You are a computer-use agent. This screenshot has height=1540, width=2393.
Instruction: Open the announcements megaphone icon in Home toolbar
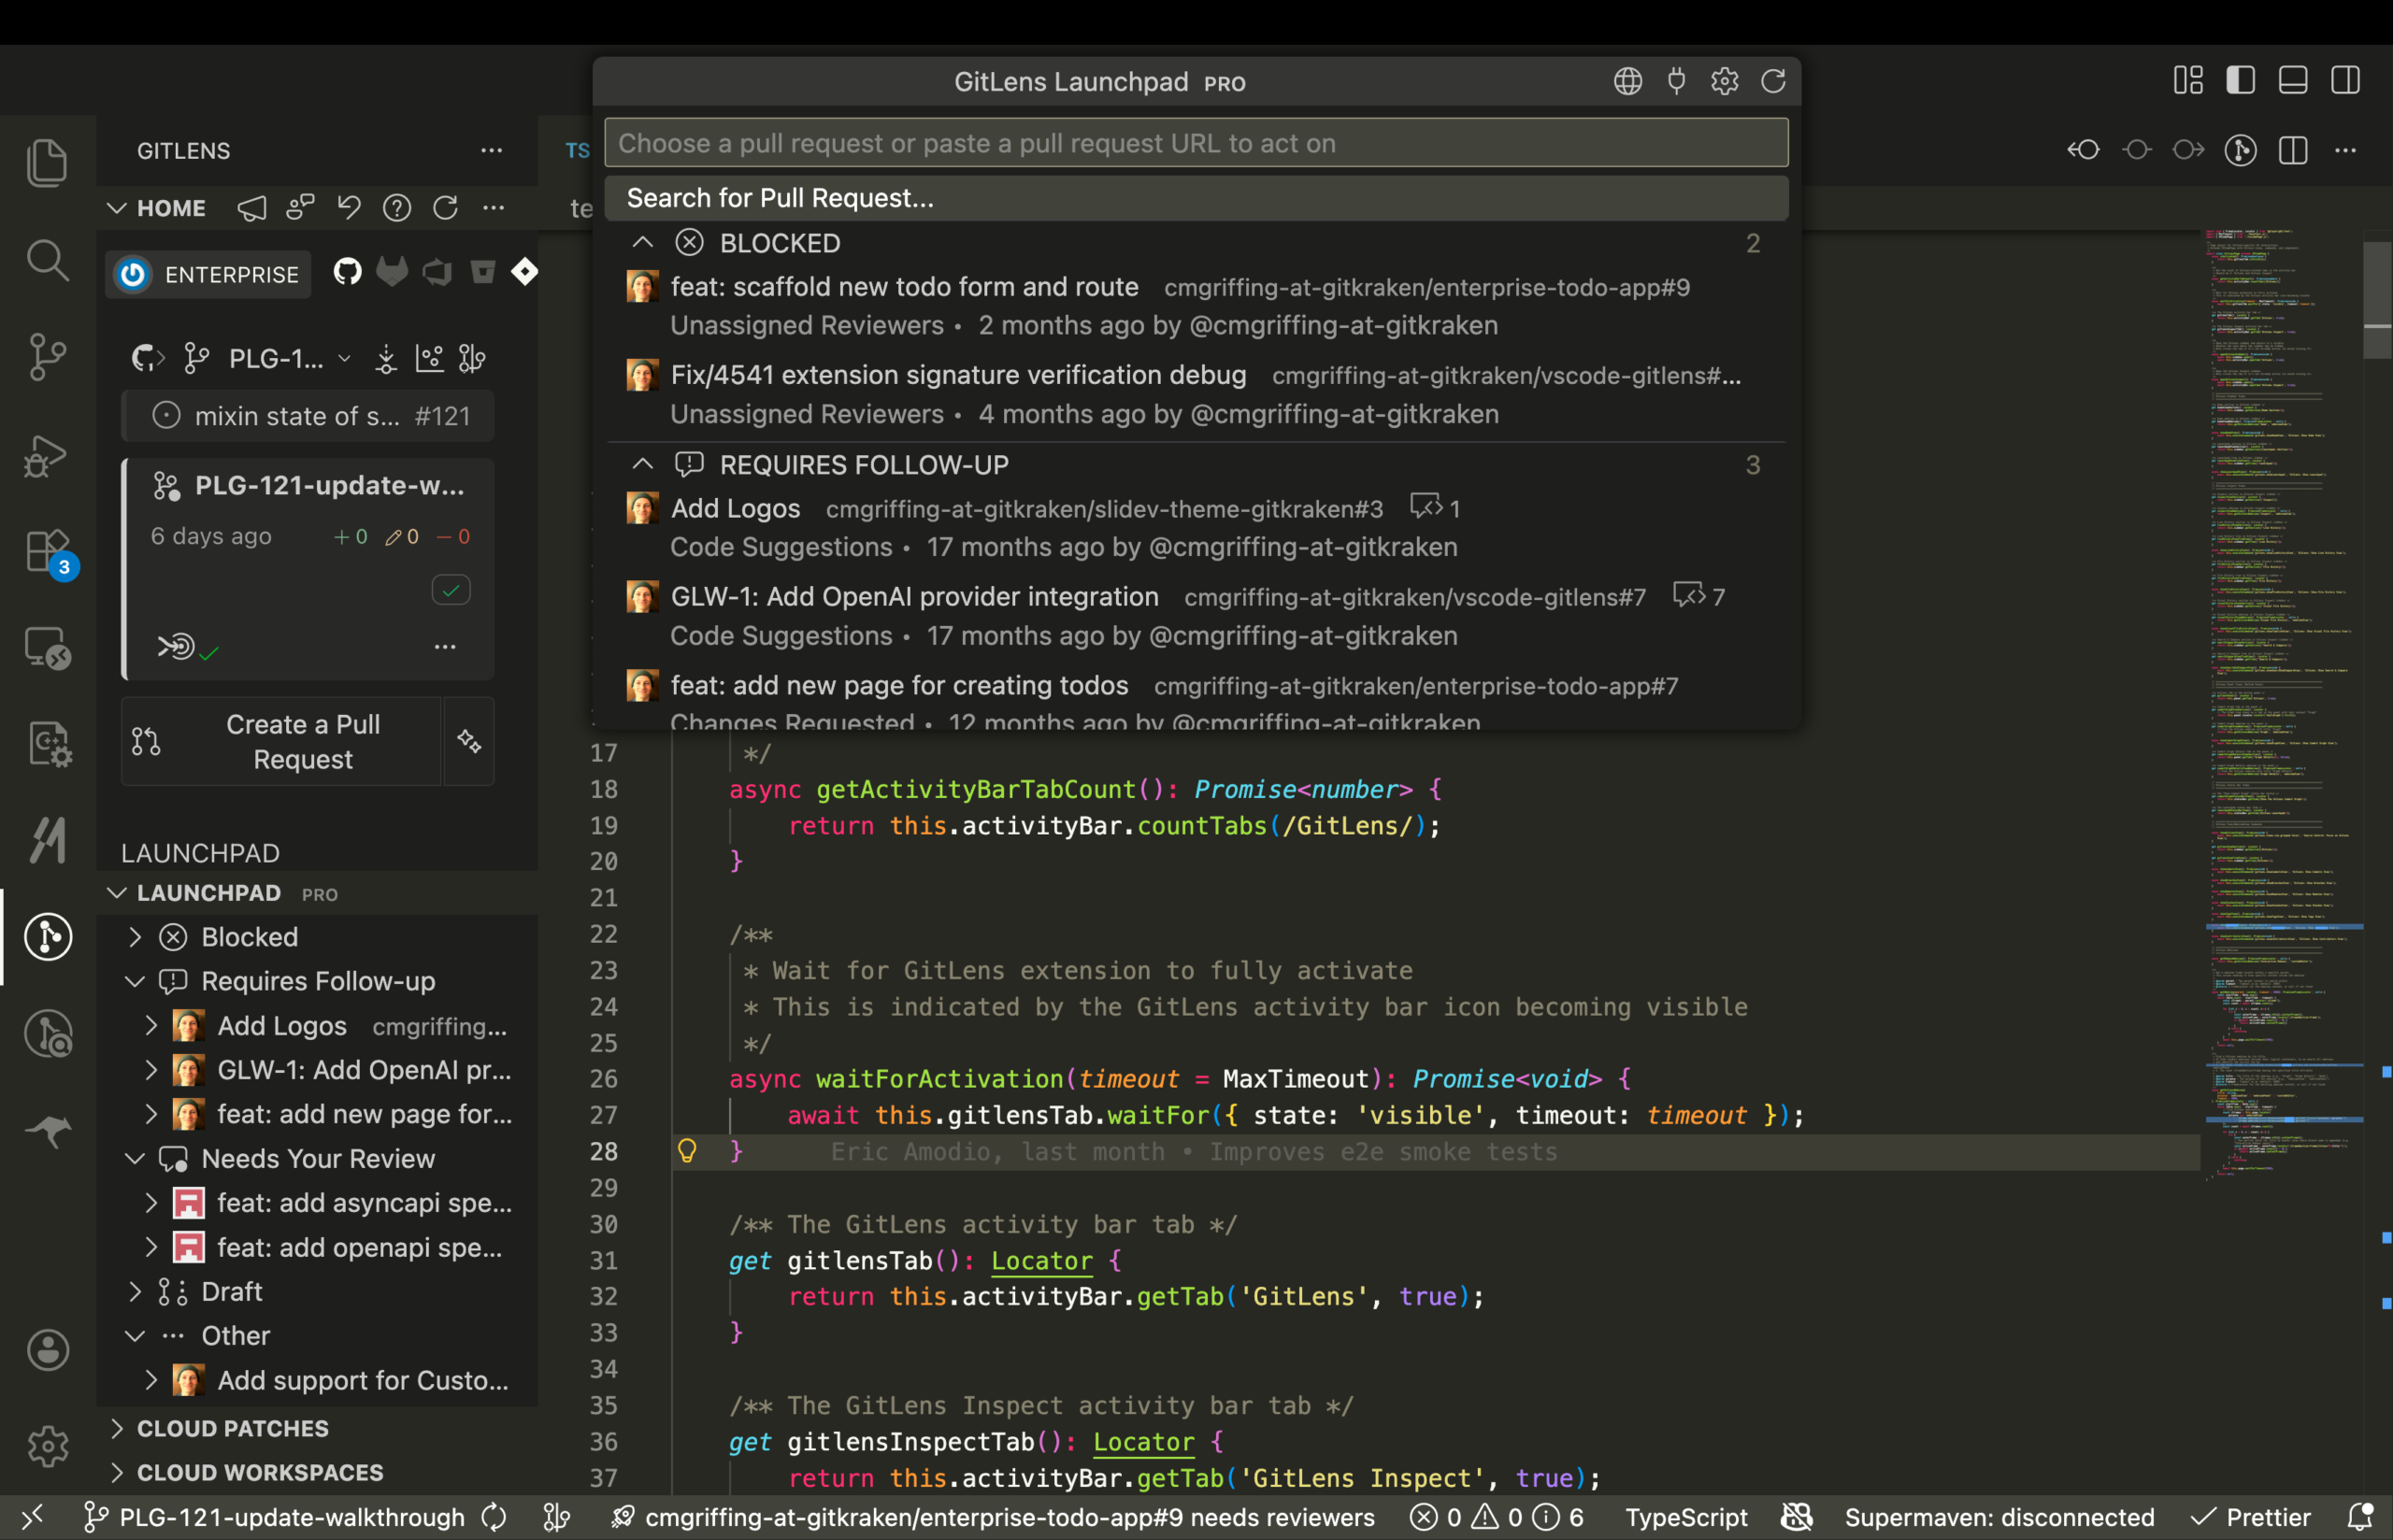(251, 208)
